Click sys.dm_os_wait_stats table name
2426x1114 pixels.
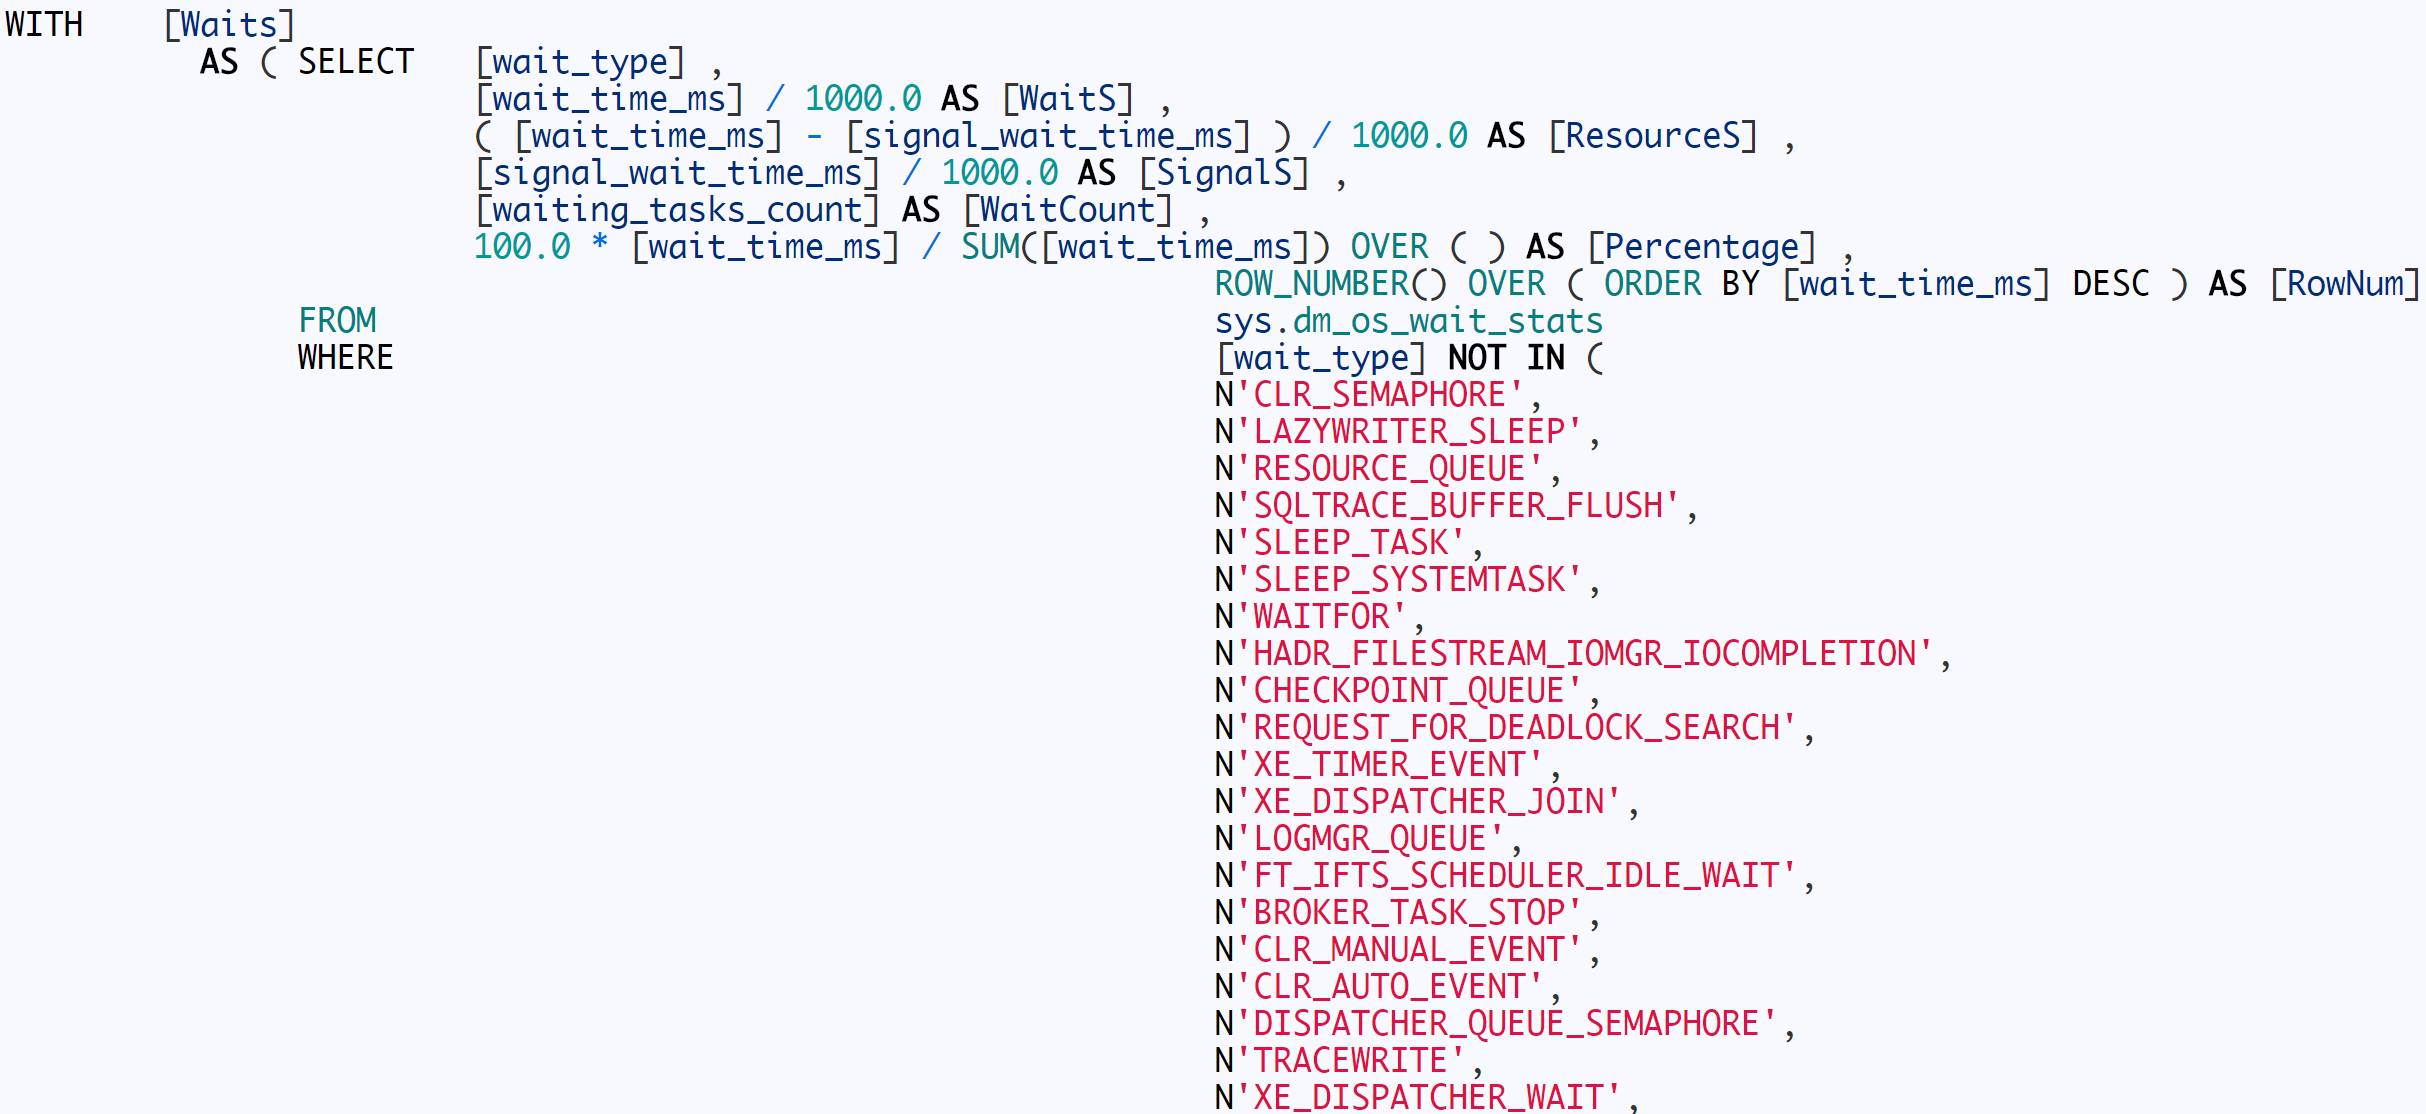1408,321
